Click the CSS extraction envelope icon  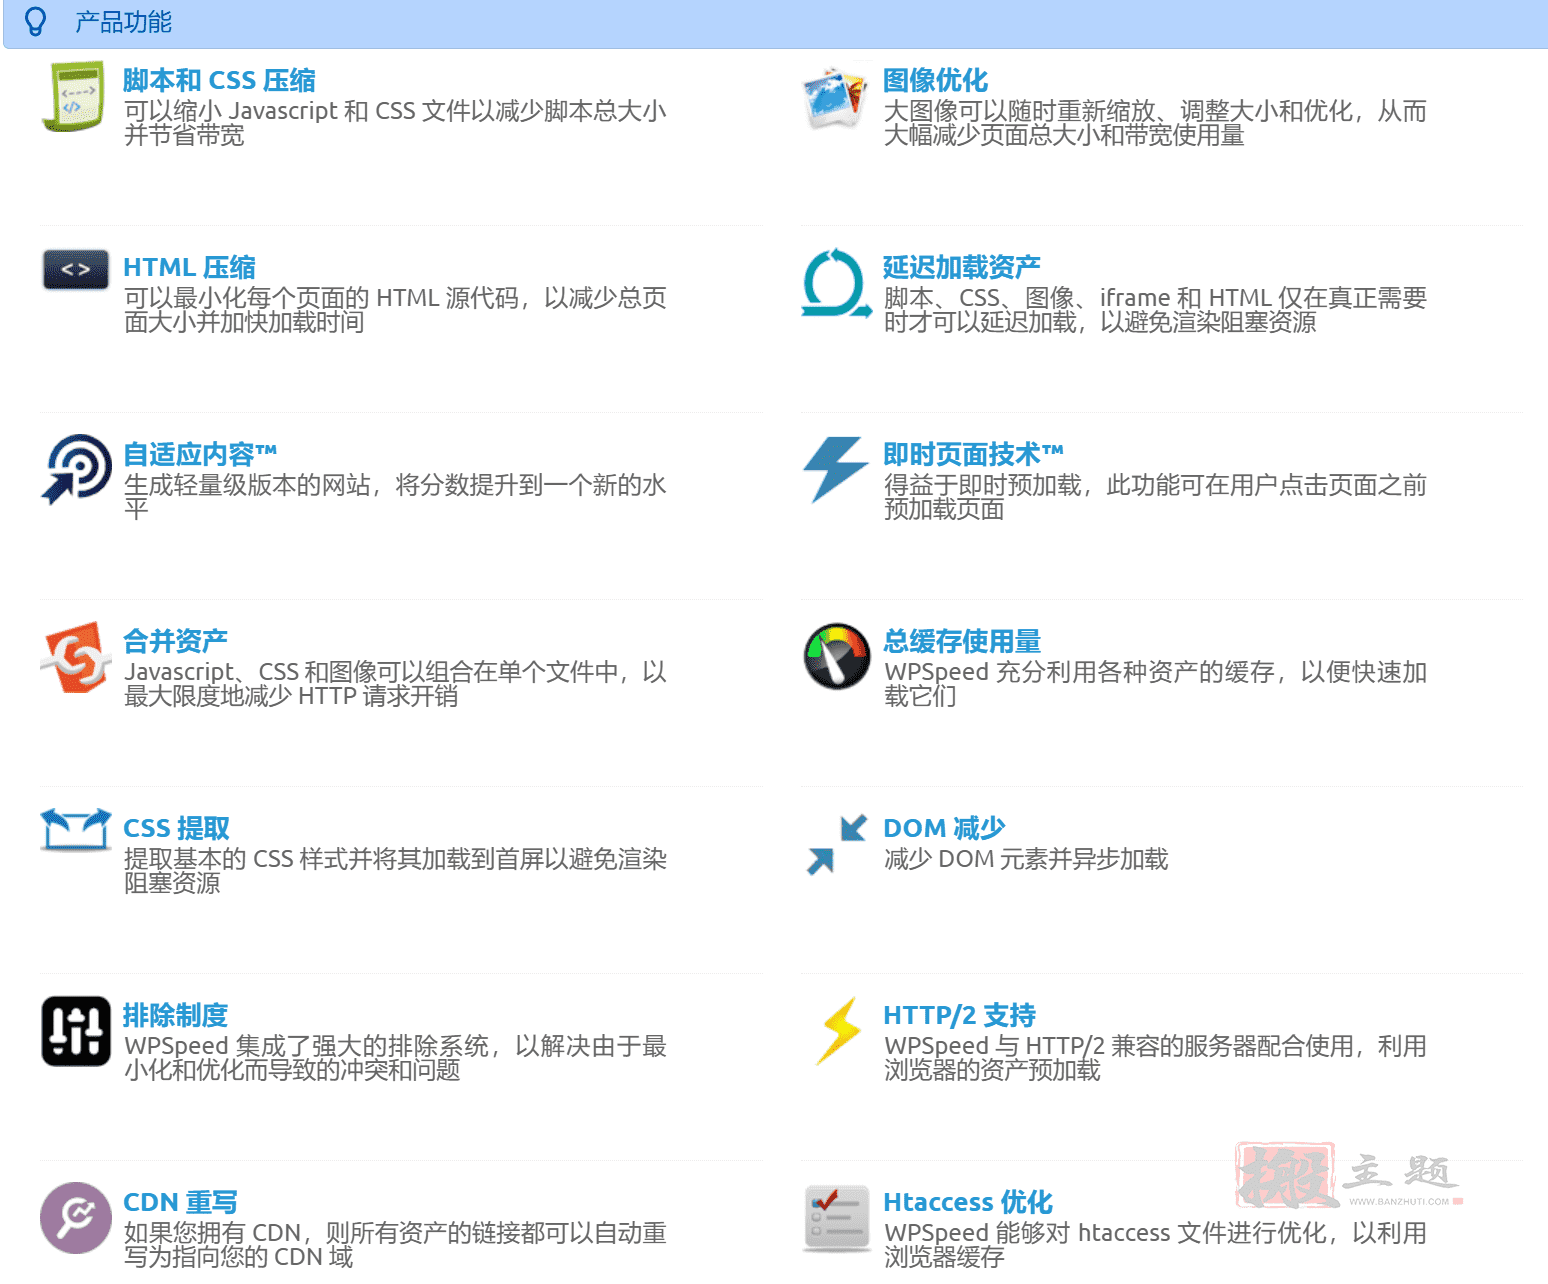tap(76, 830)
